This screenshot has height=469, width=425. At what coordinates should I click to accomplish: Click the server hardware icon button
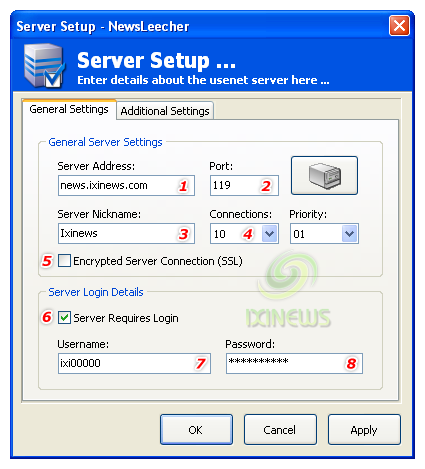[324, 175]
